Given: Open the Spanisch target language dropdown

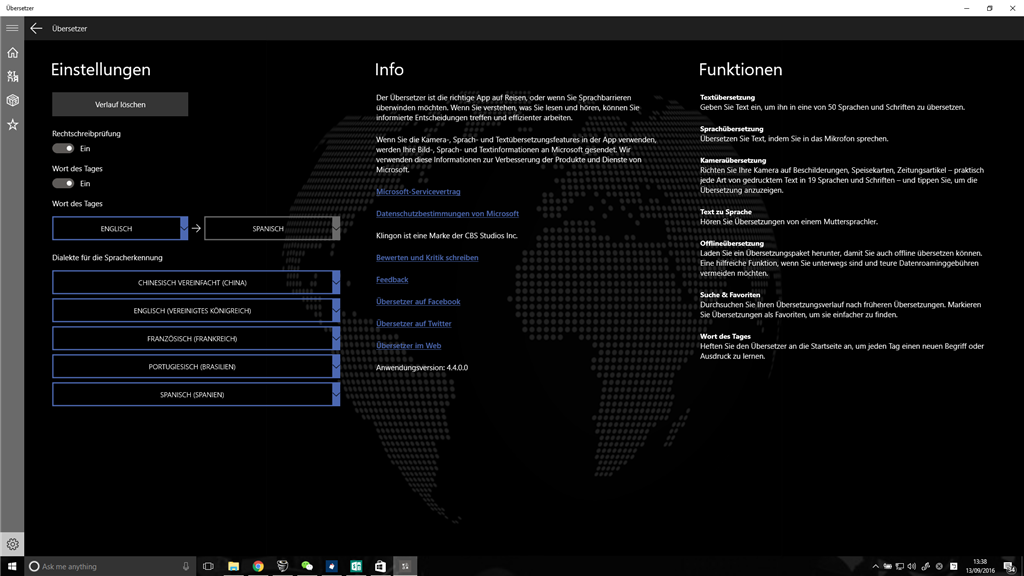Looking at the screenshot, I should (272, 228).
